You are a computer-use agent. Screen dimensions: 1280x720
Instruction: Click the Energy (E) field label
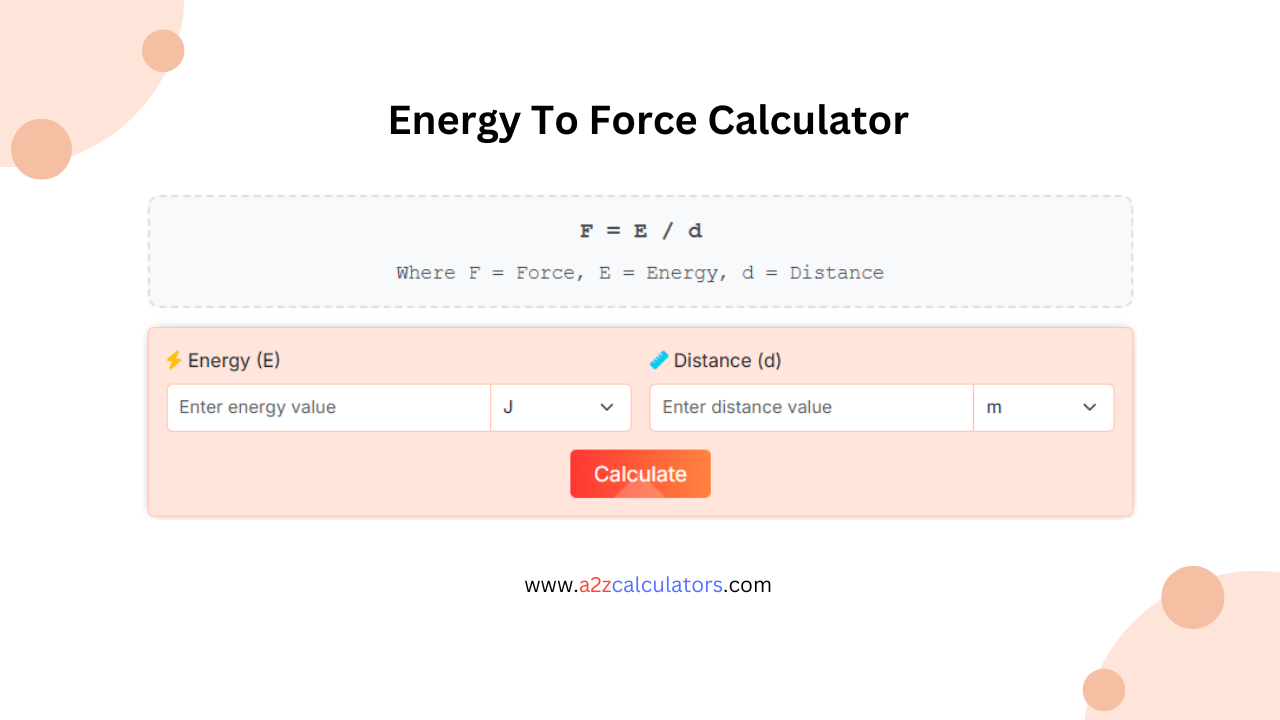pos(232,360)
